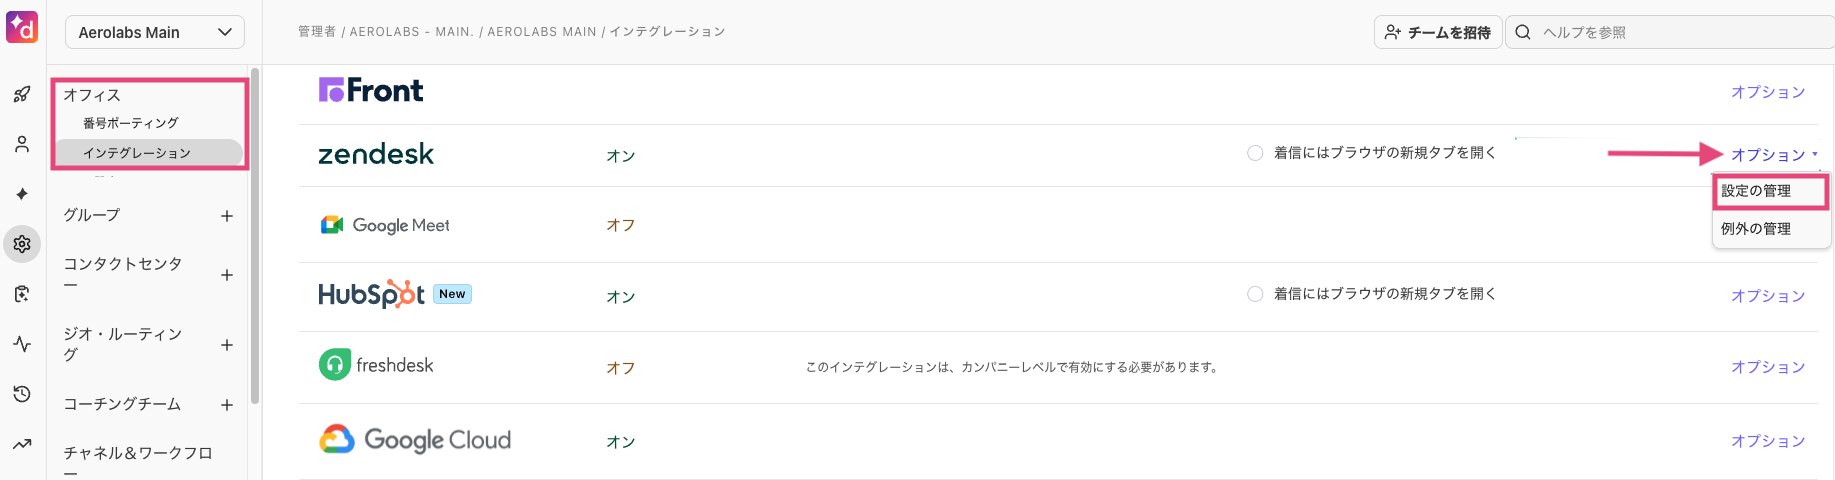Click the analytics trend arrow icon

coord(22,444)
